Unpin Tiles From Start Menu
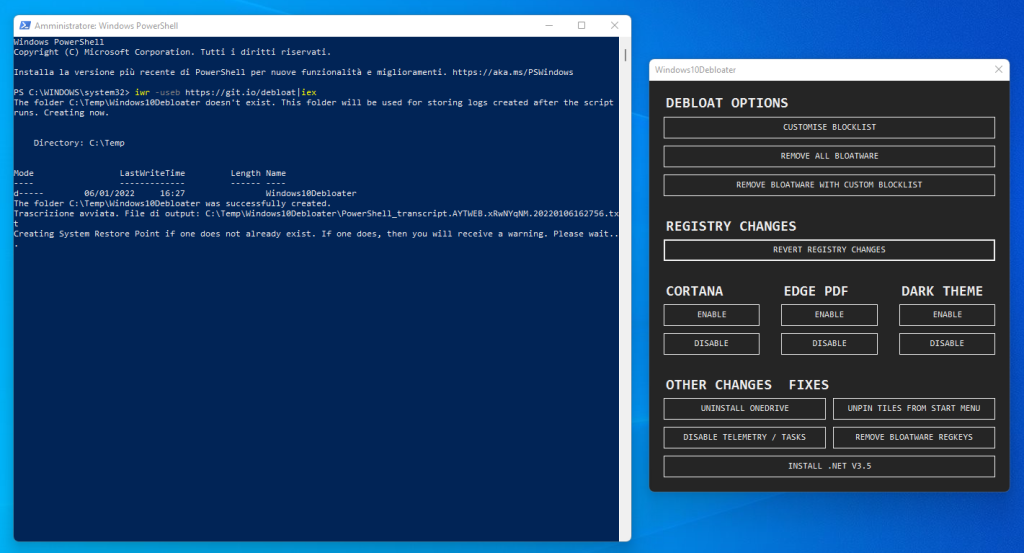This screenshot has width=1024, height=553. tap(913, 409)
